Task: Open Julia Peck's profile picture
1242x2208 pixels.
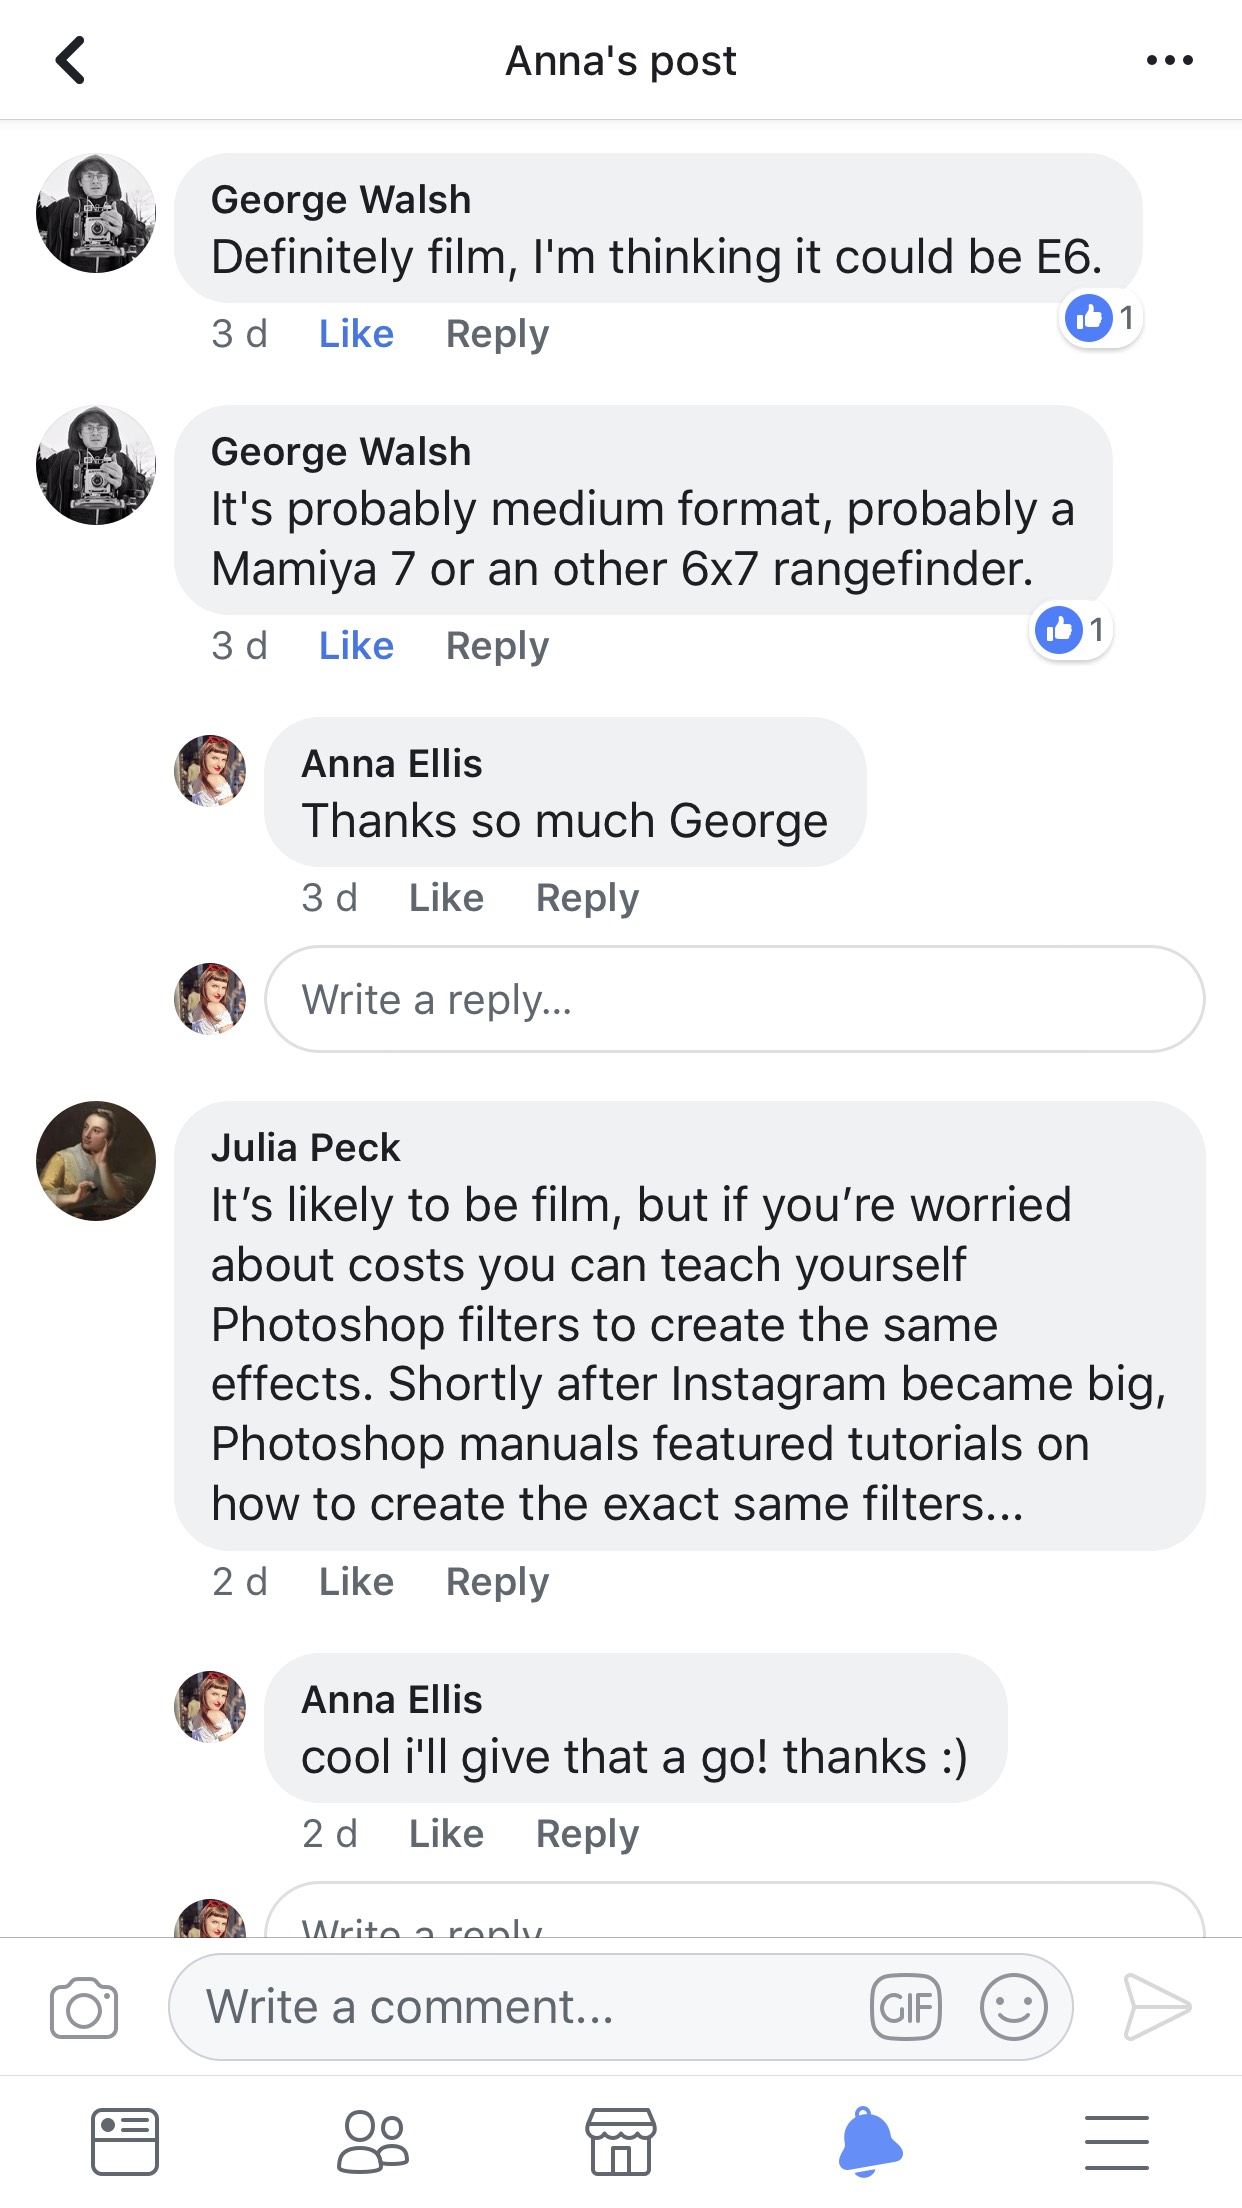Action: pos(96,1161)
